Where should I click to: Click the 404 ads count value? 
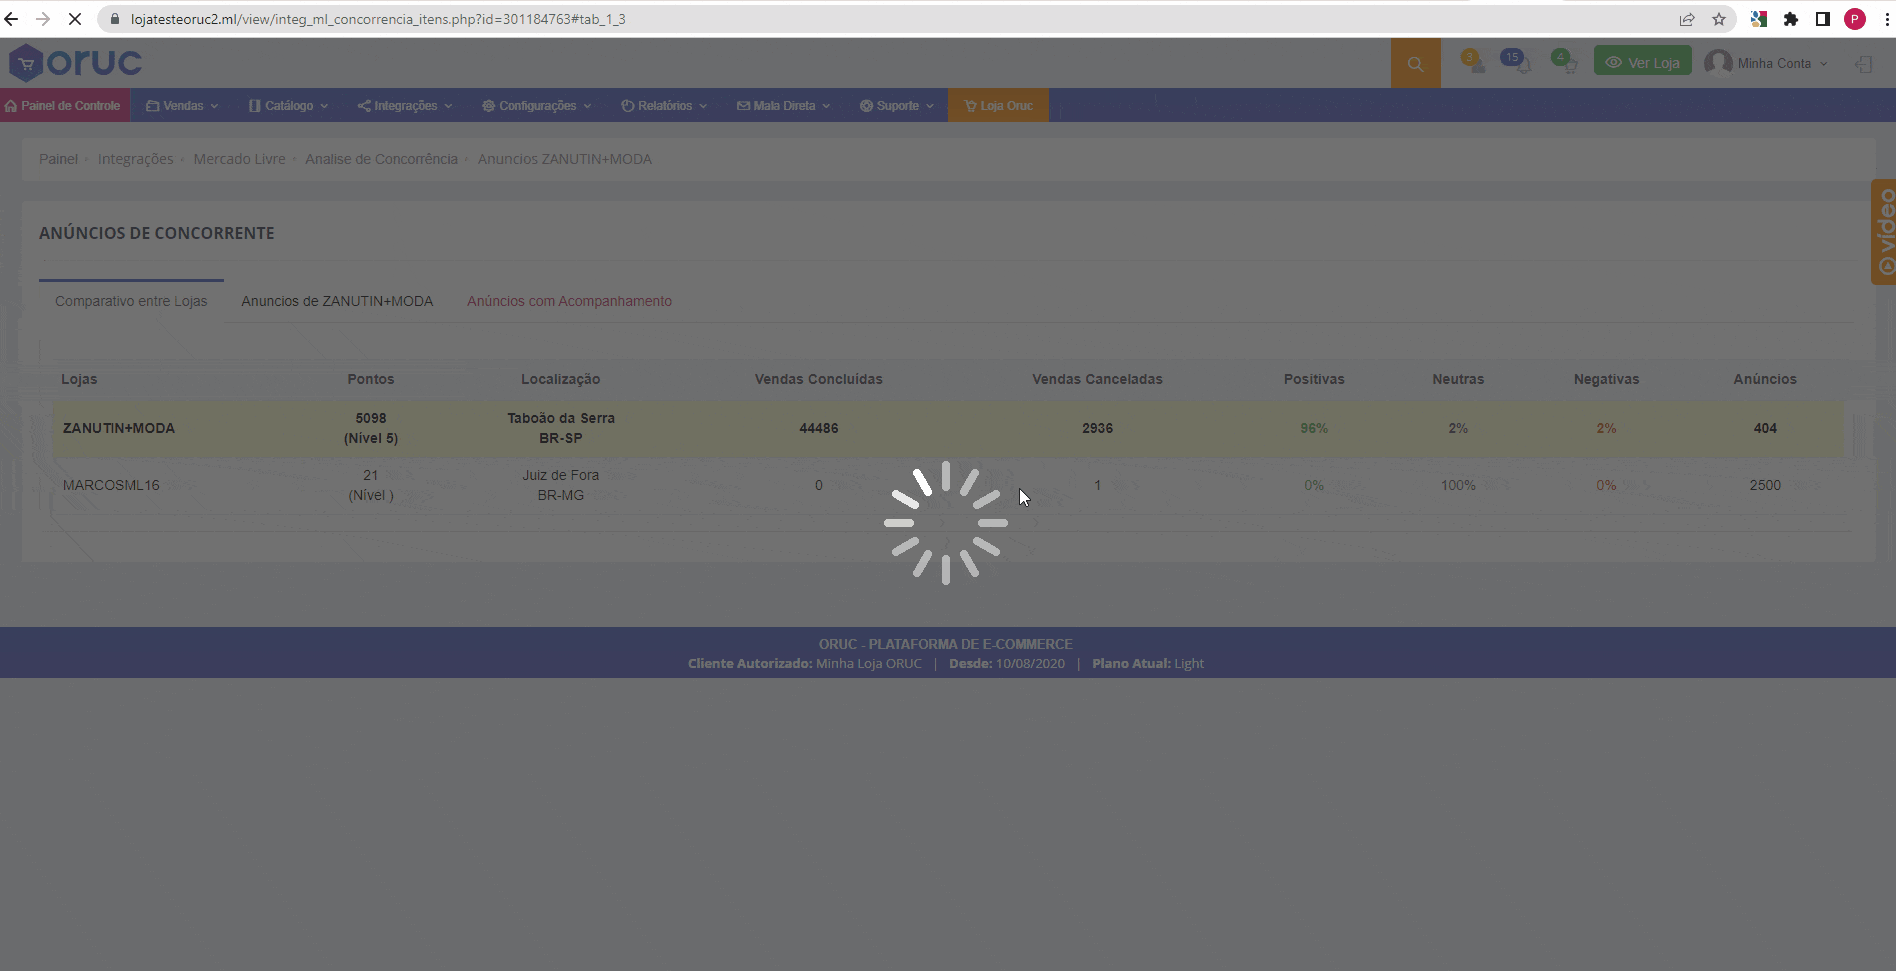tap(1765, 428)
